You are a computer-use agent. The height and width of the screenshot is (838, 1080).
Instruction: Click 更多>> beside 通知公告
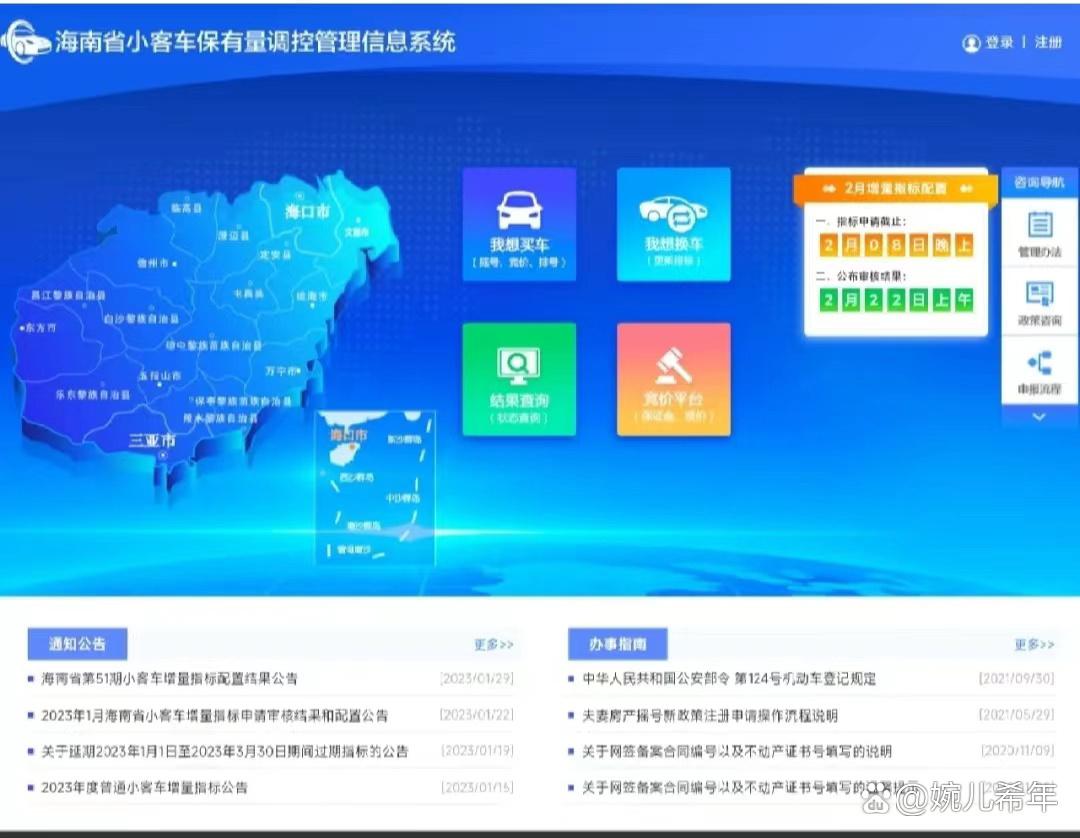tap(493, 645)
